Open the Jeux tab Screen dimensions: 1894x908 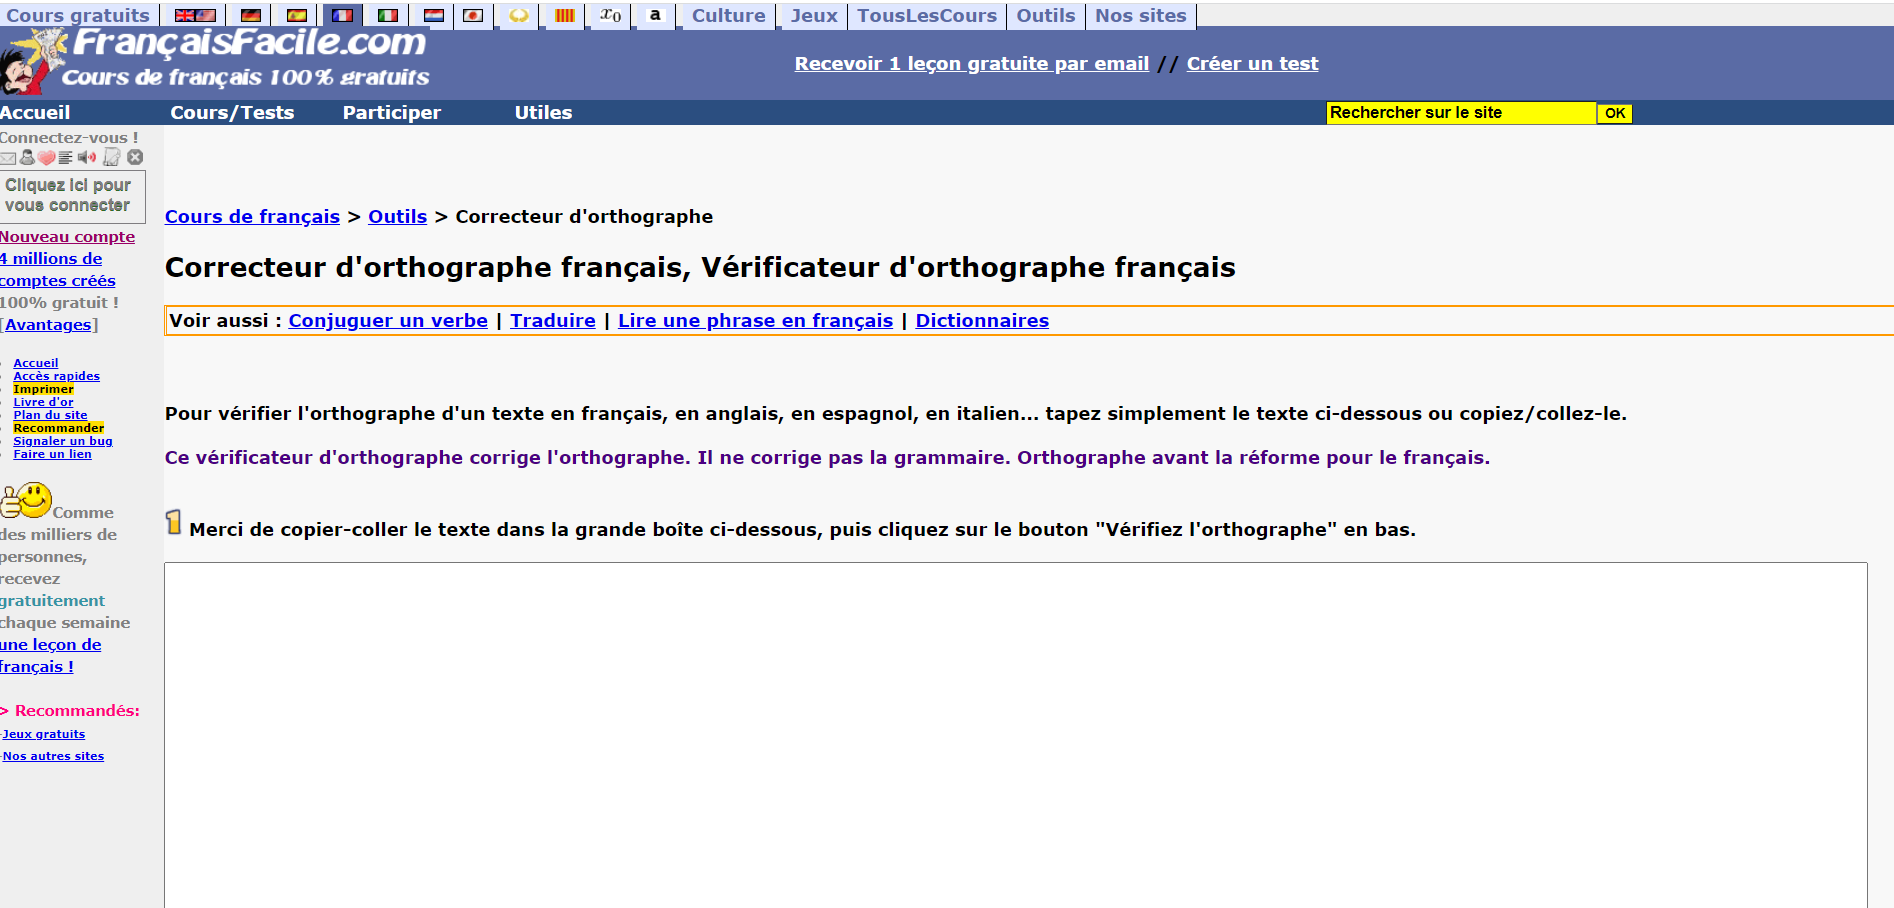point(814,16)
